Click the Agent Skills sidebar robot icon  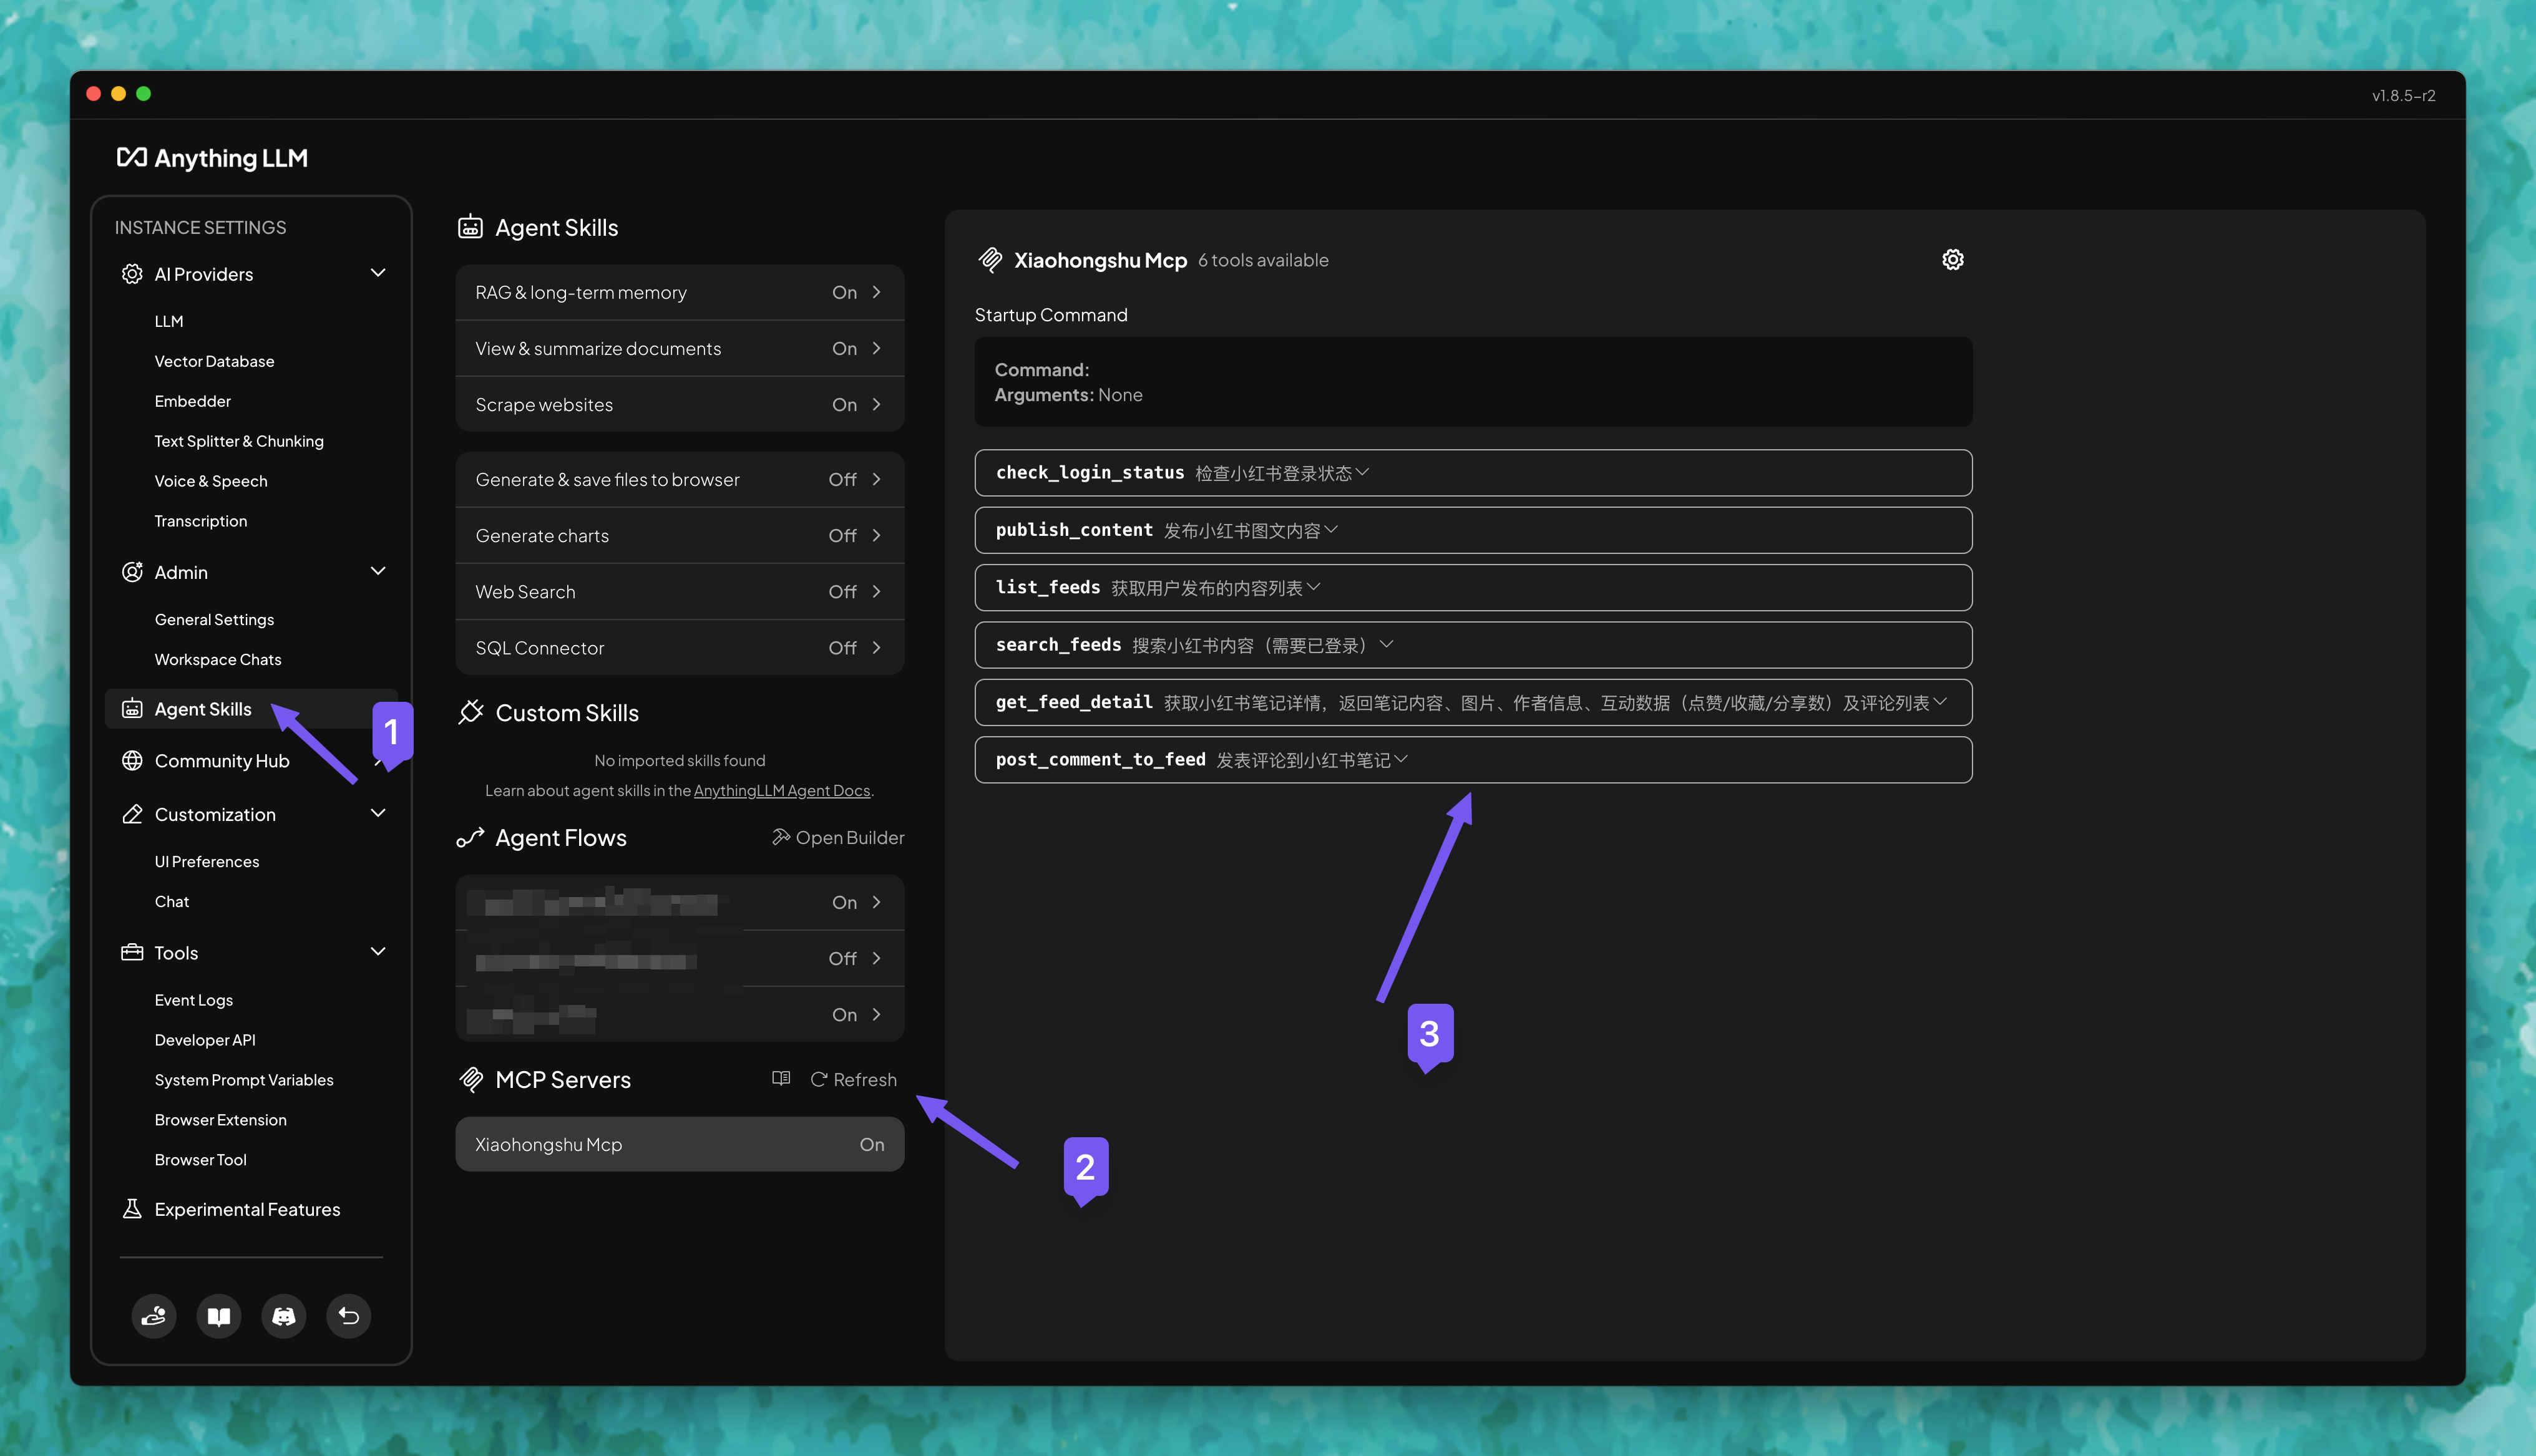click(132, 709)
